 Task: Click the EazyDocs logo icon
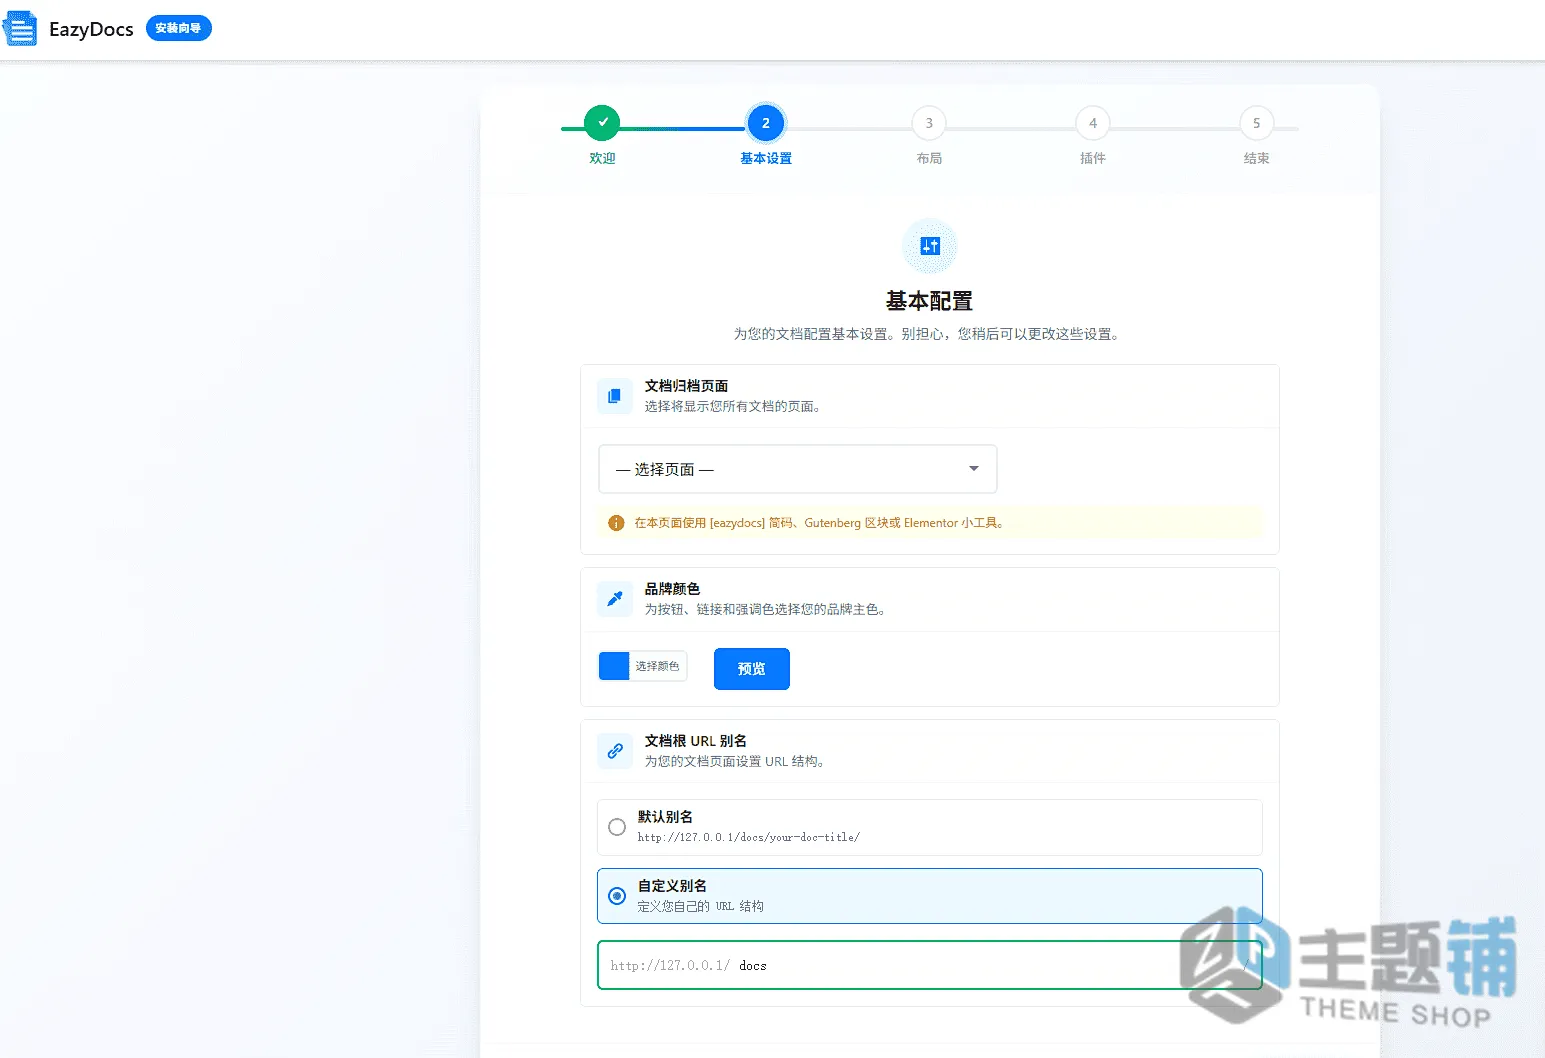(x=20, y=28)
